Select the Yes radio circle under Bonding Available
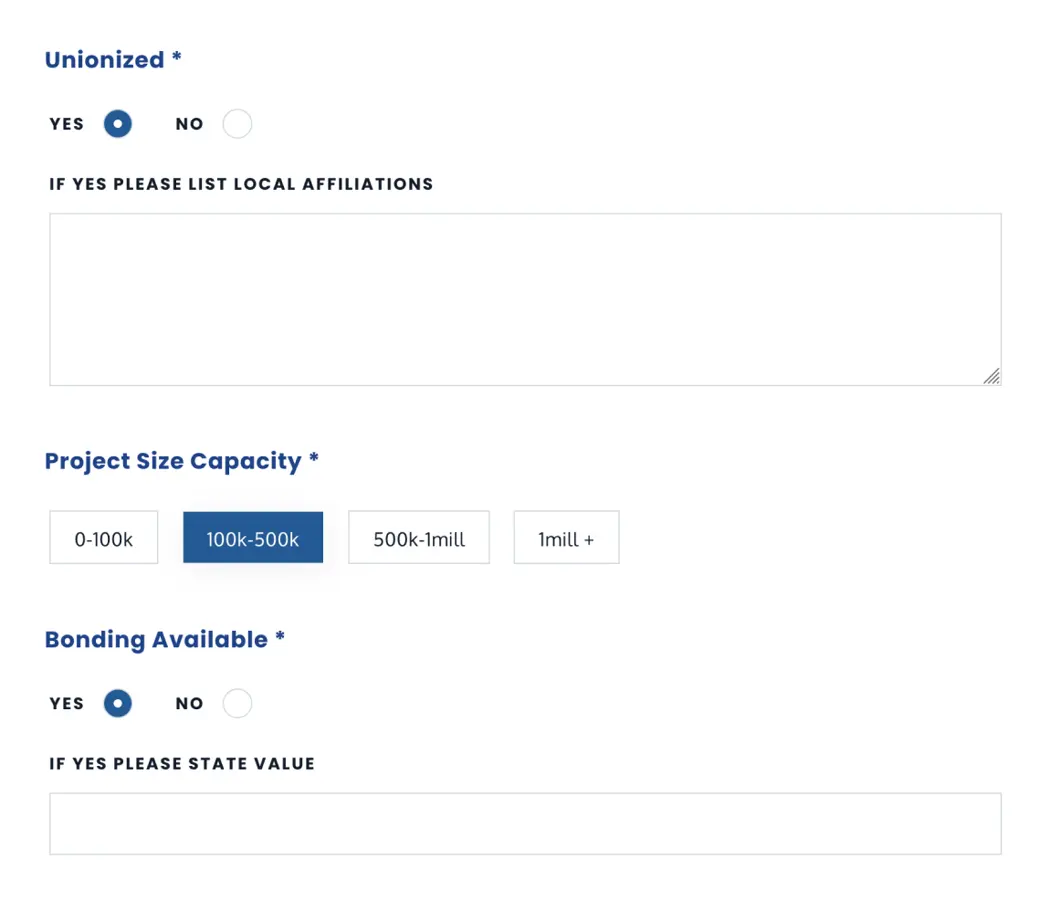 tap(118, 703)
